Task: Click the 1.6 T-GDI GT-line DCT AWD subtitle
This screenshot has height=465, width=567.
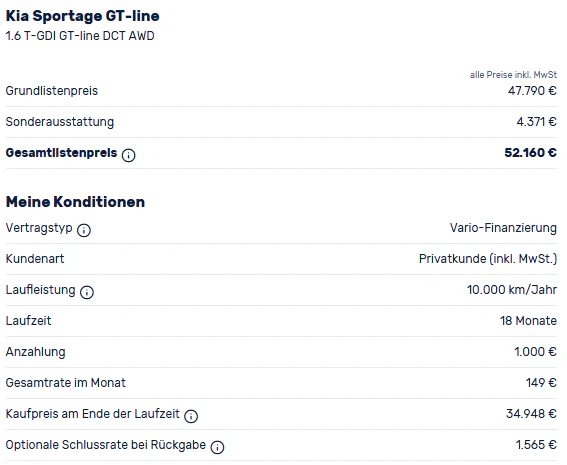Action: pyautogui.click(x=80, y=36)
